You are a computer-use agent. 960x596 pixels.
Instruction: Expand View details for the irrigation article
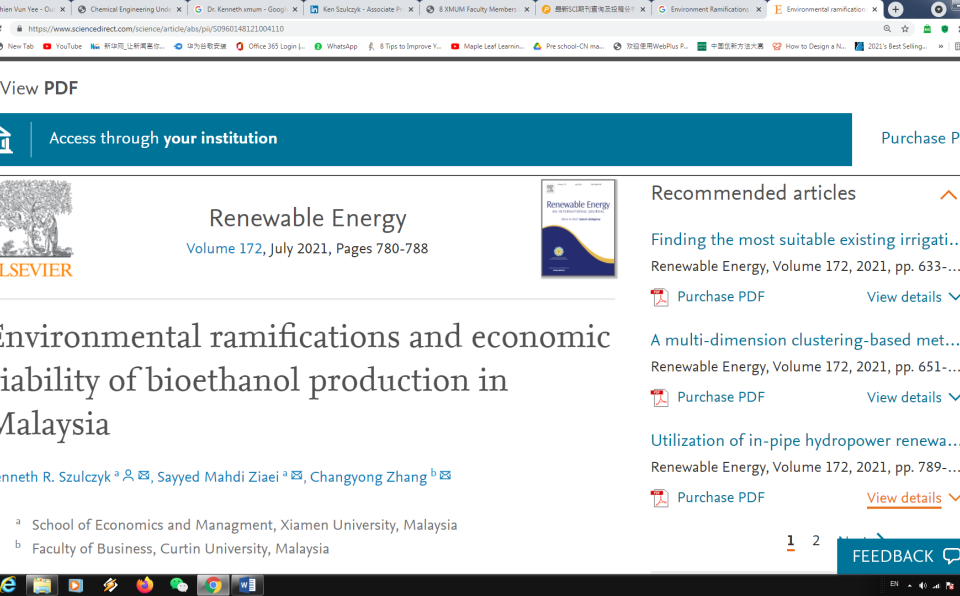[911, 297]
